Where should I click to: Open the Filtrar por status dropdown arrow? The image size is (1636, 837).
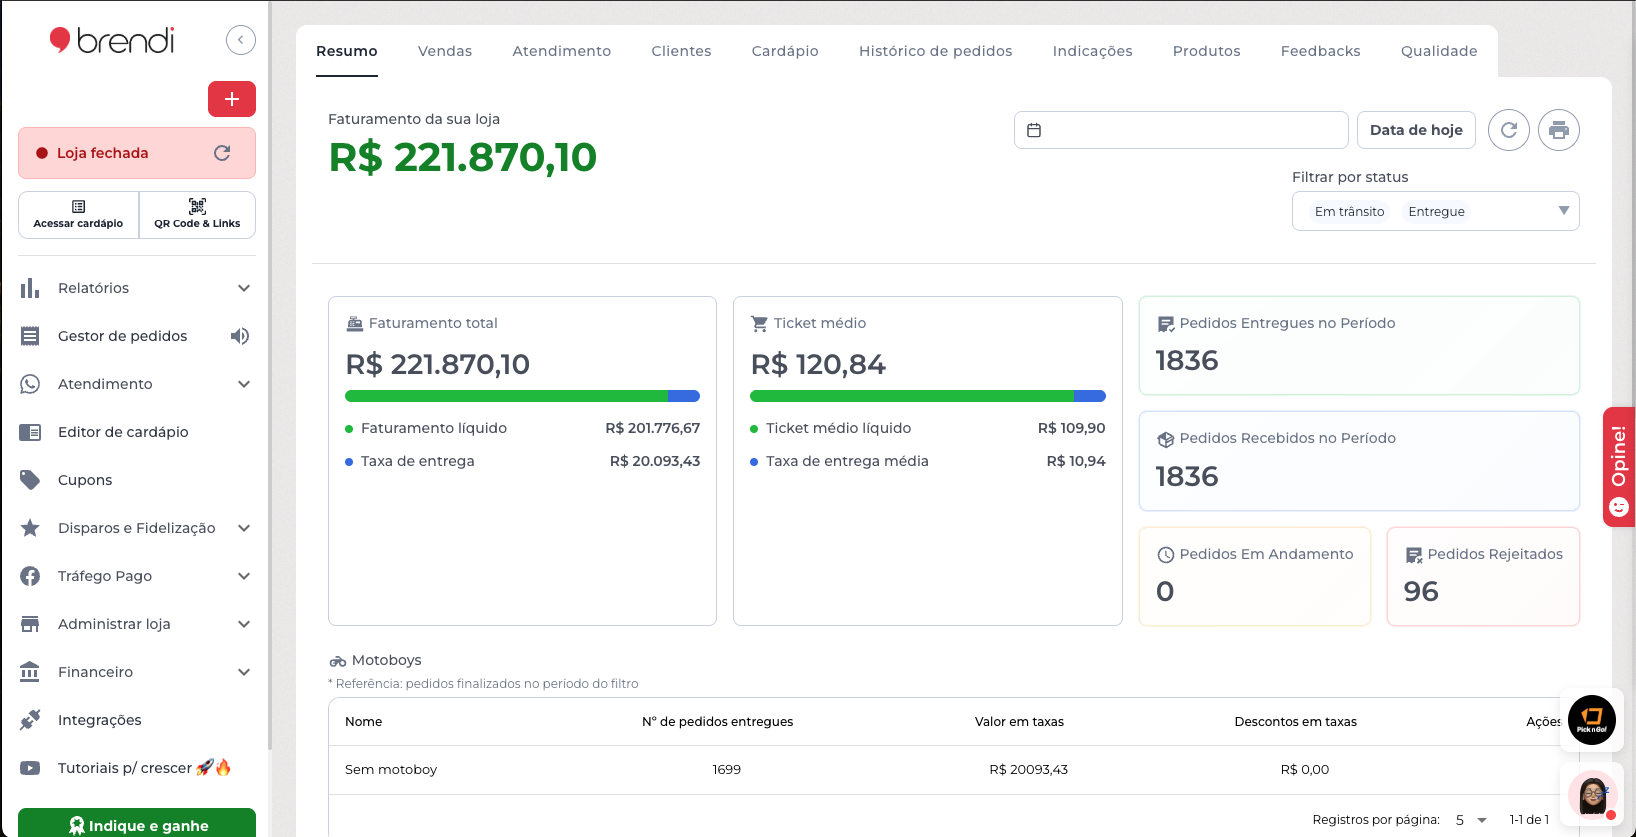[1564, 211]
